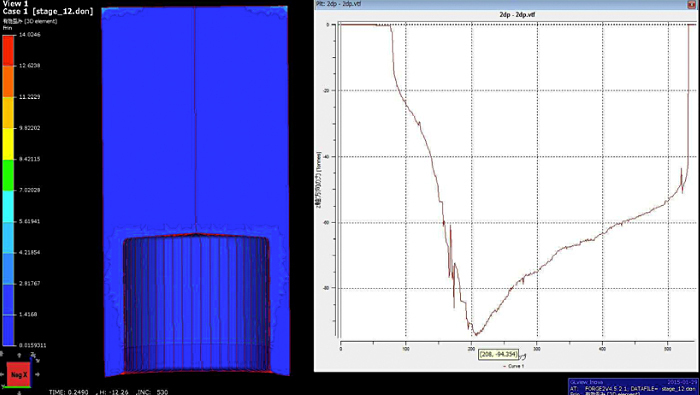Click the [208, -94.354] coordinate tooltip
The image size is (700, 395).
pos(498,355)
